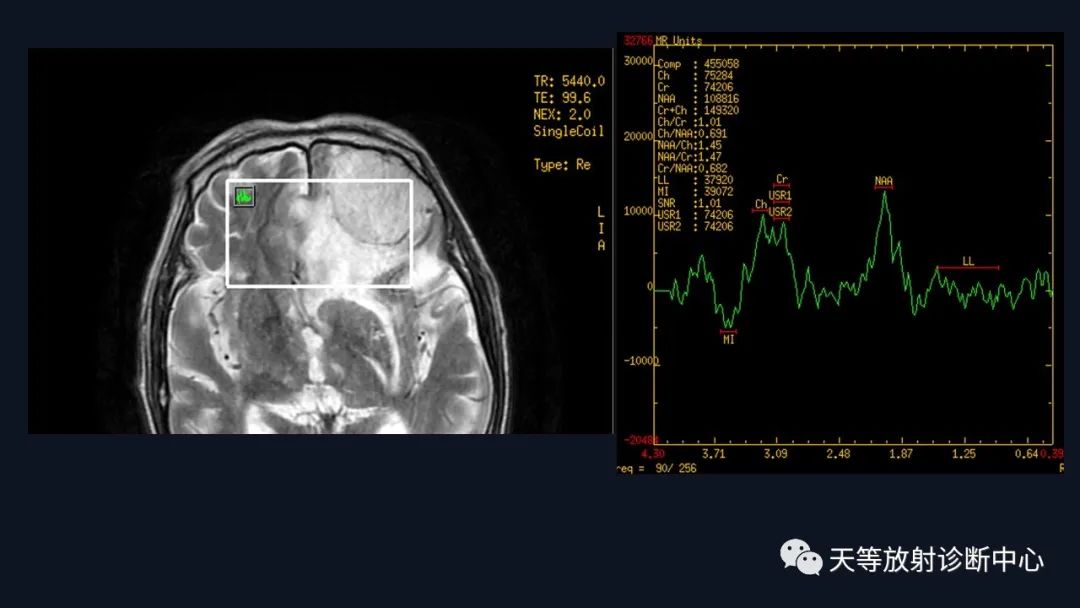1080x608 pixels.
Task: Click the MR Units axis label
Action: [x=678, y=41]
